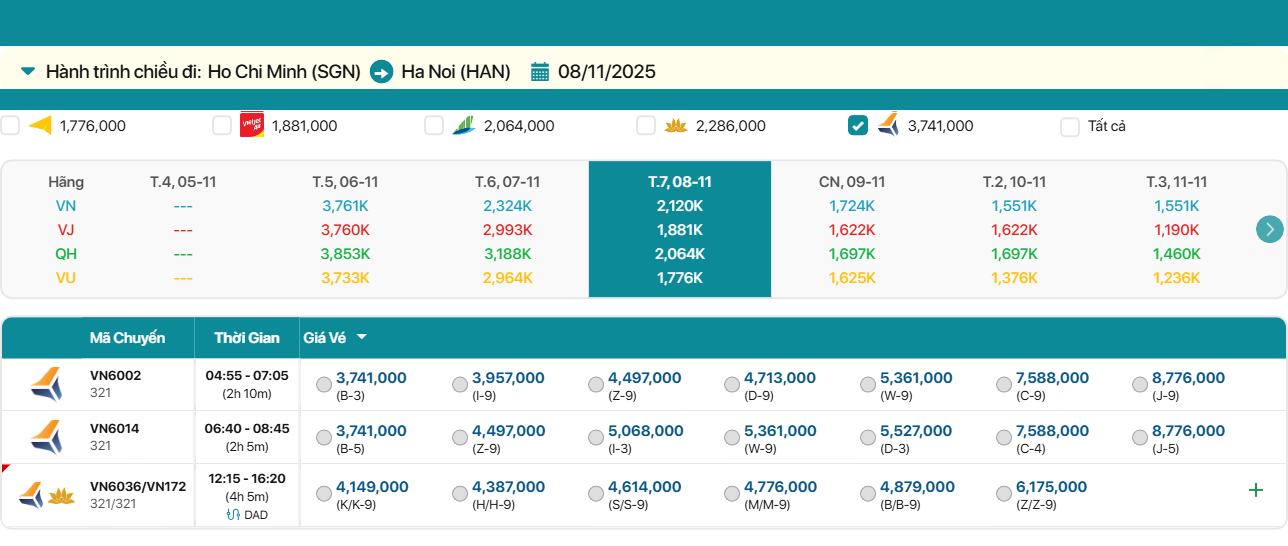Image resolution: width=1288 pixels, height=546 pixels.
Task: Click the arrow icon between SGN and HAN
Action: coord(381,72)
